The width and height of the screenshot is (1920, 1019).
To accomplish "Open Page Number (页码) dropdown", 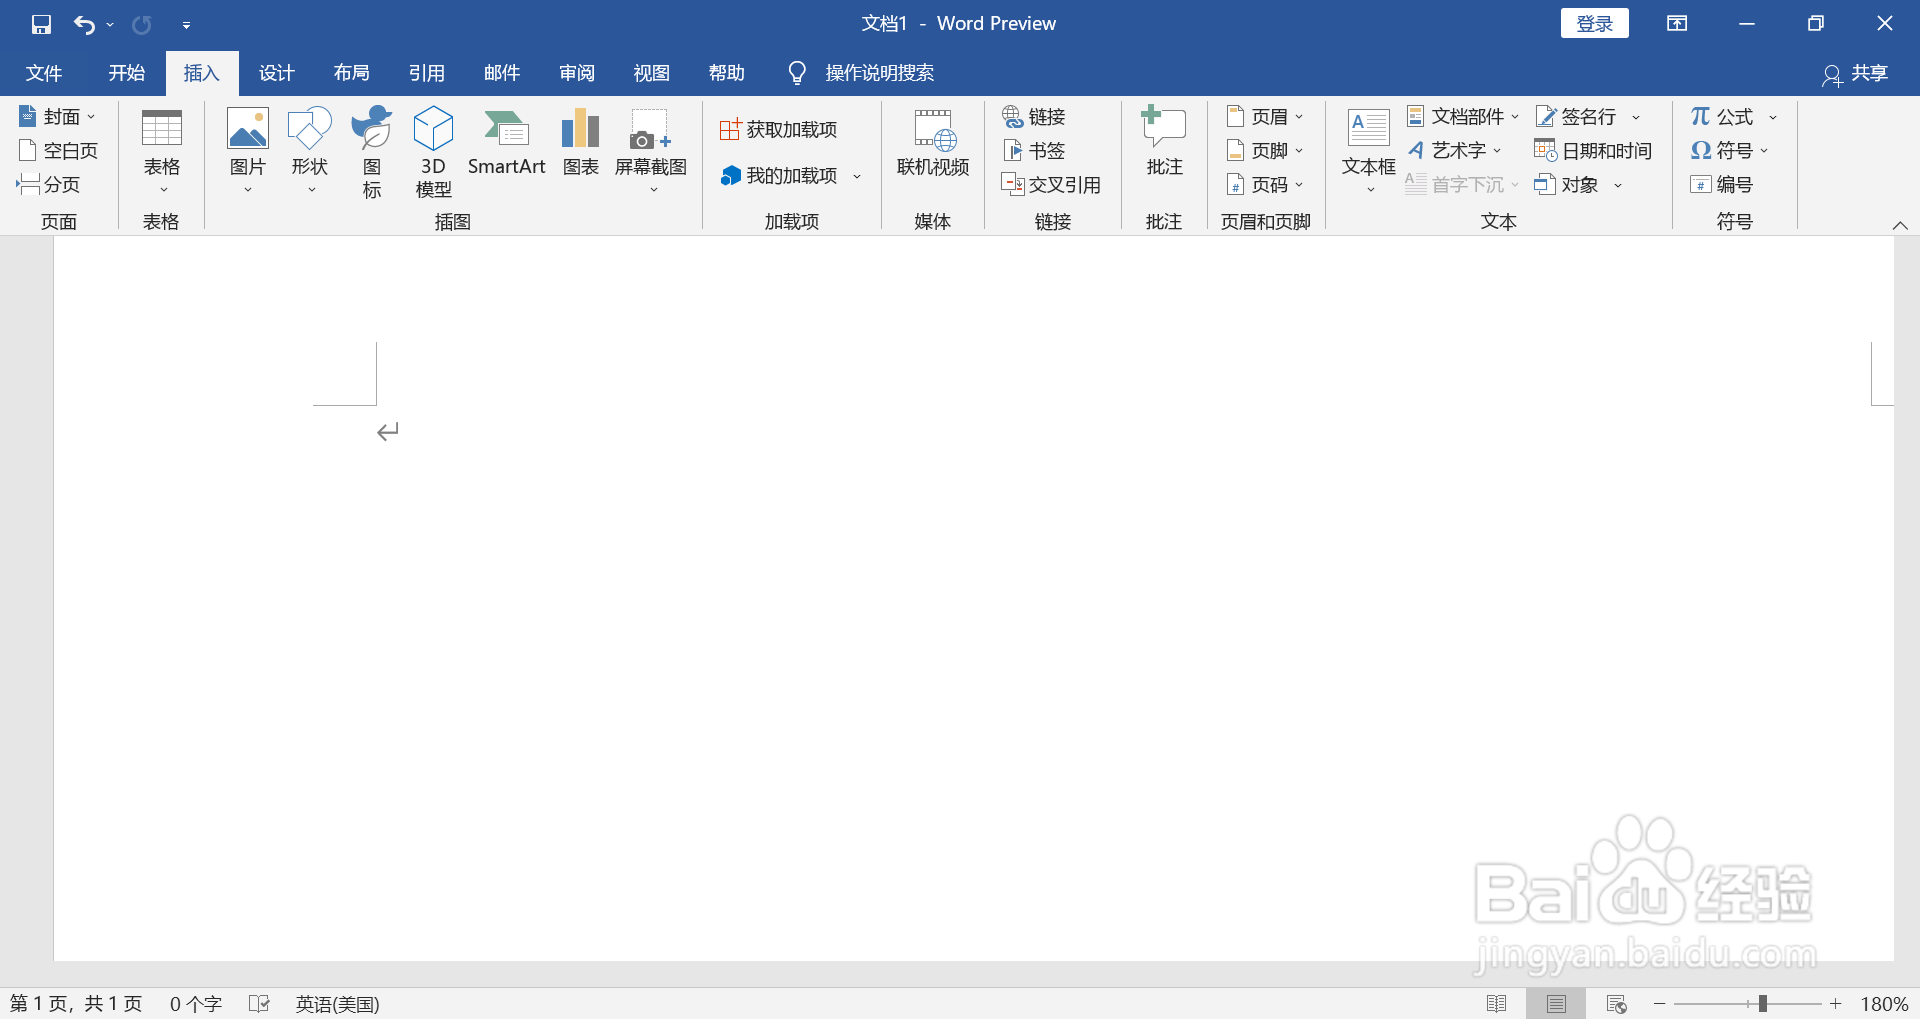I will [1265, 185].
